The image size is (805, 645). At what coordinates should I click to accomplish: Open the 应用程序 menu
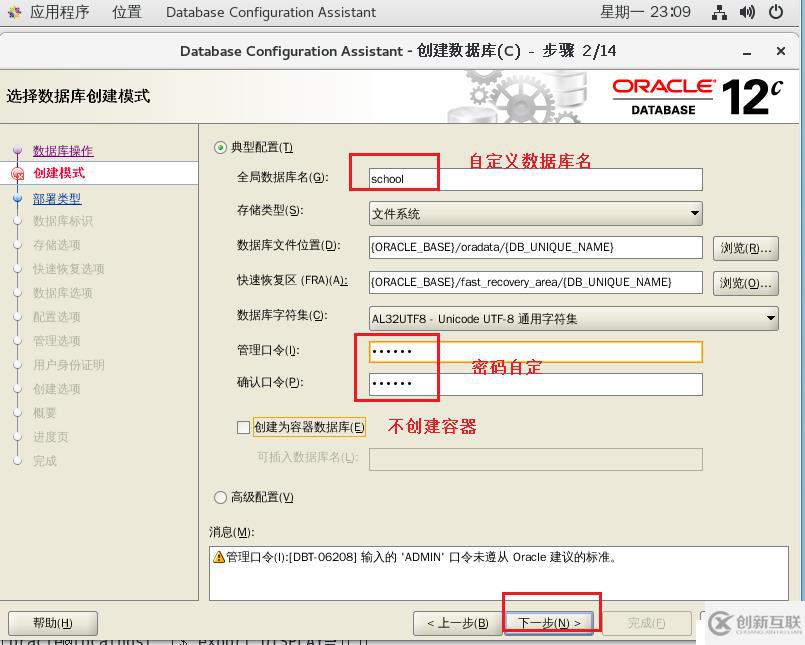pos(60,12)
